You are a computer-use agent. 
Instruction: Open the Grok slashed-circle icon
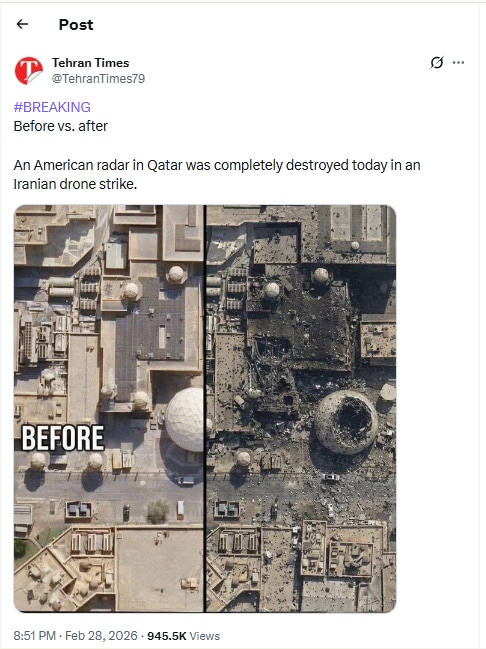point(437,62)
